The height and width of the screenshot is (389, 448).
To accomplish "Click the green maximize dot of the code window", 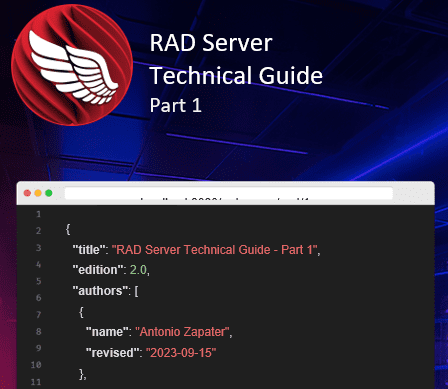I will coord(49,193).
